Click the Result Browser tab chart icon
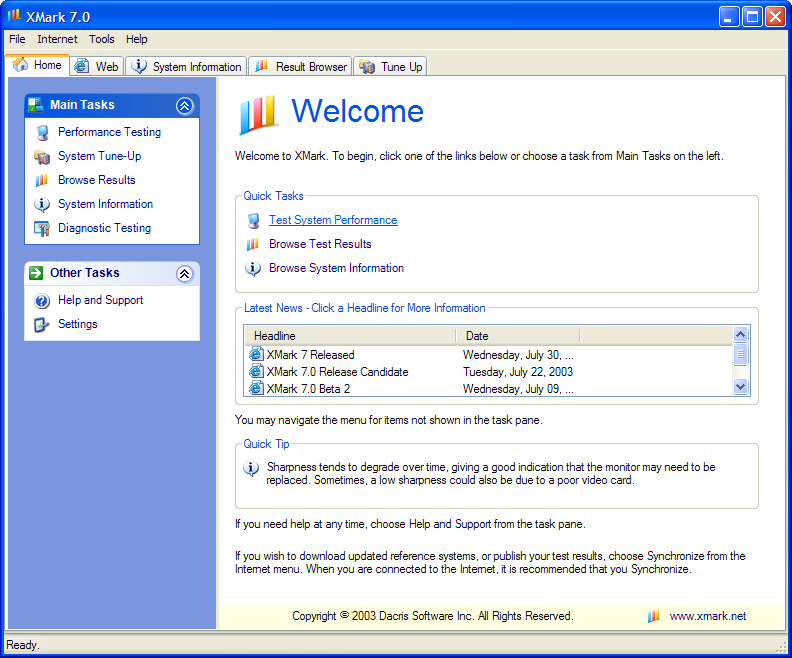 (262, 66)
